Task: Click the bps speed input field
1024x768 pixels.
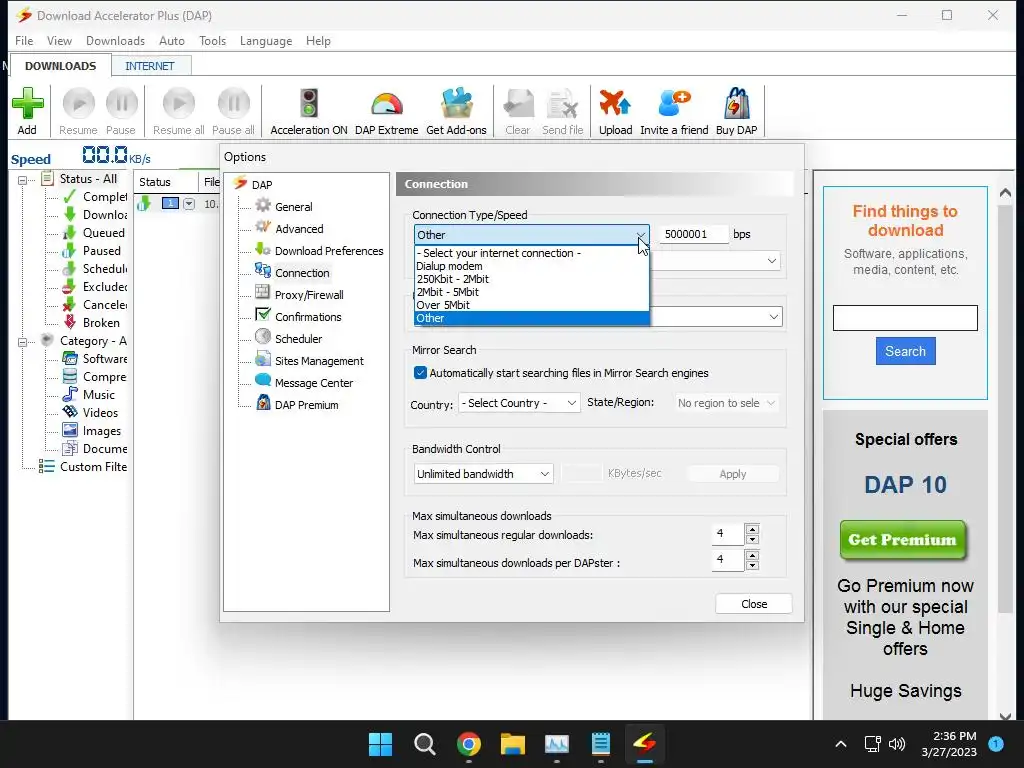Action: click(x=694, y=234)
